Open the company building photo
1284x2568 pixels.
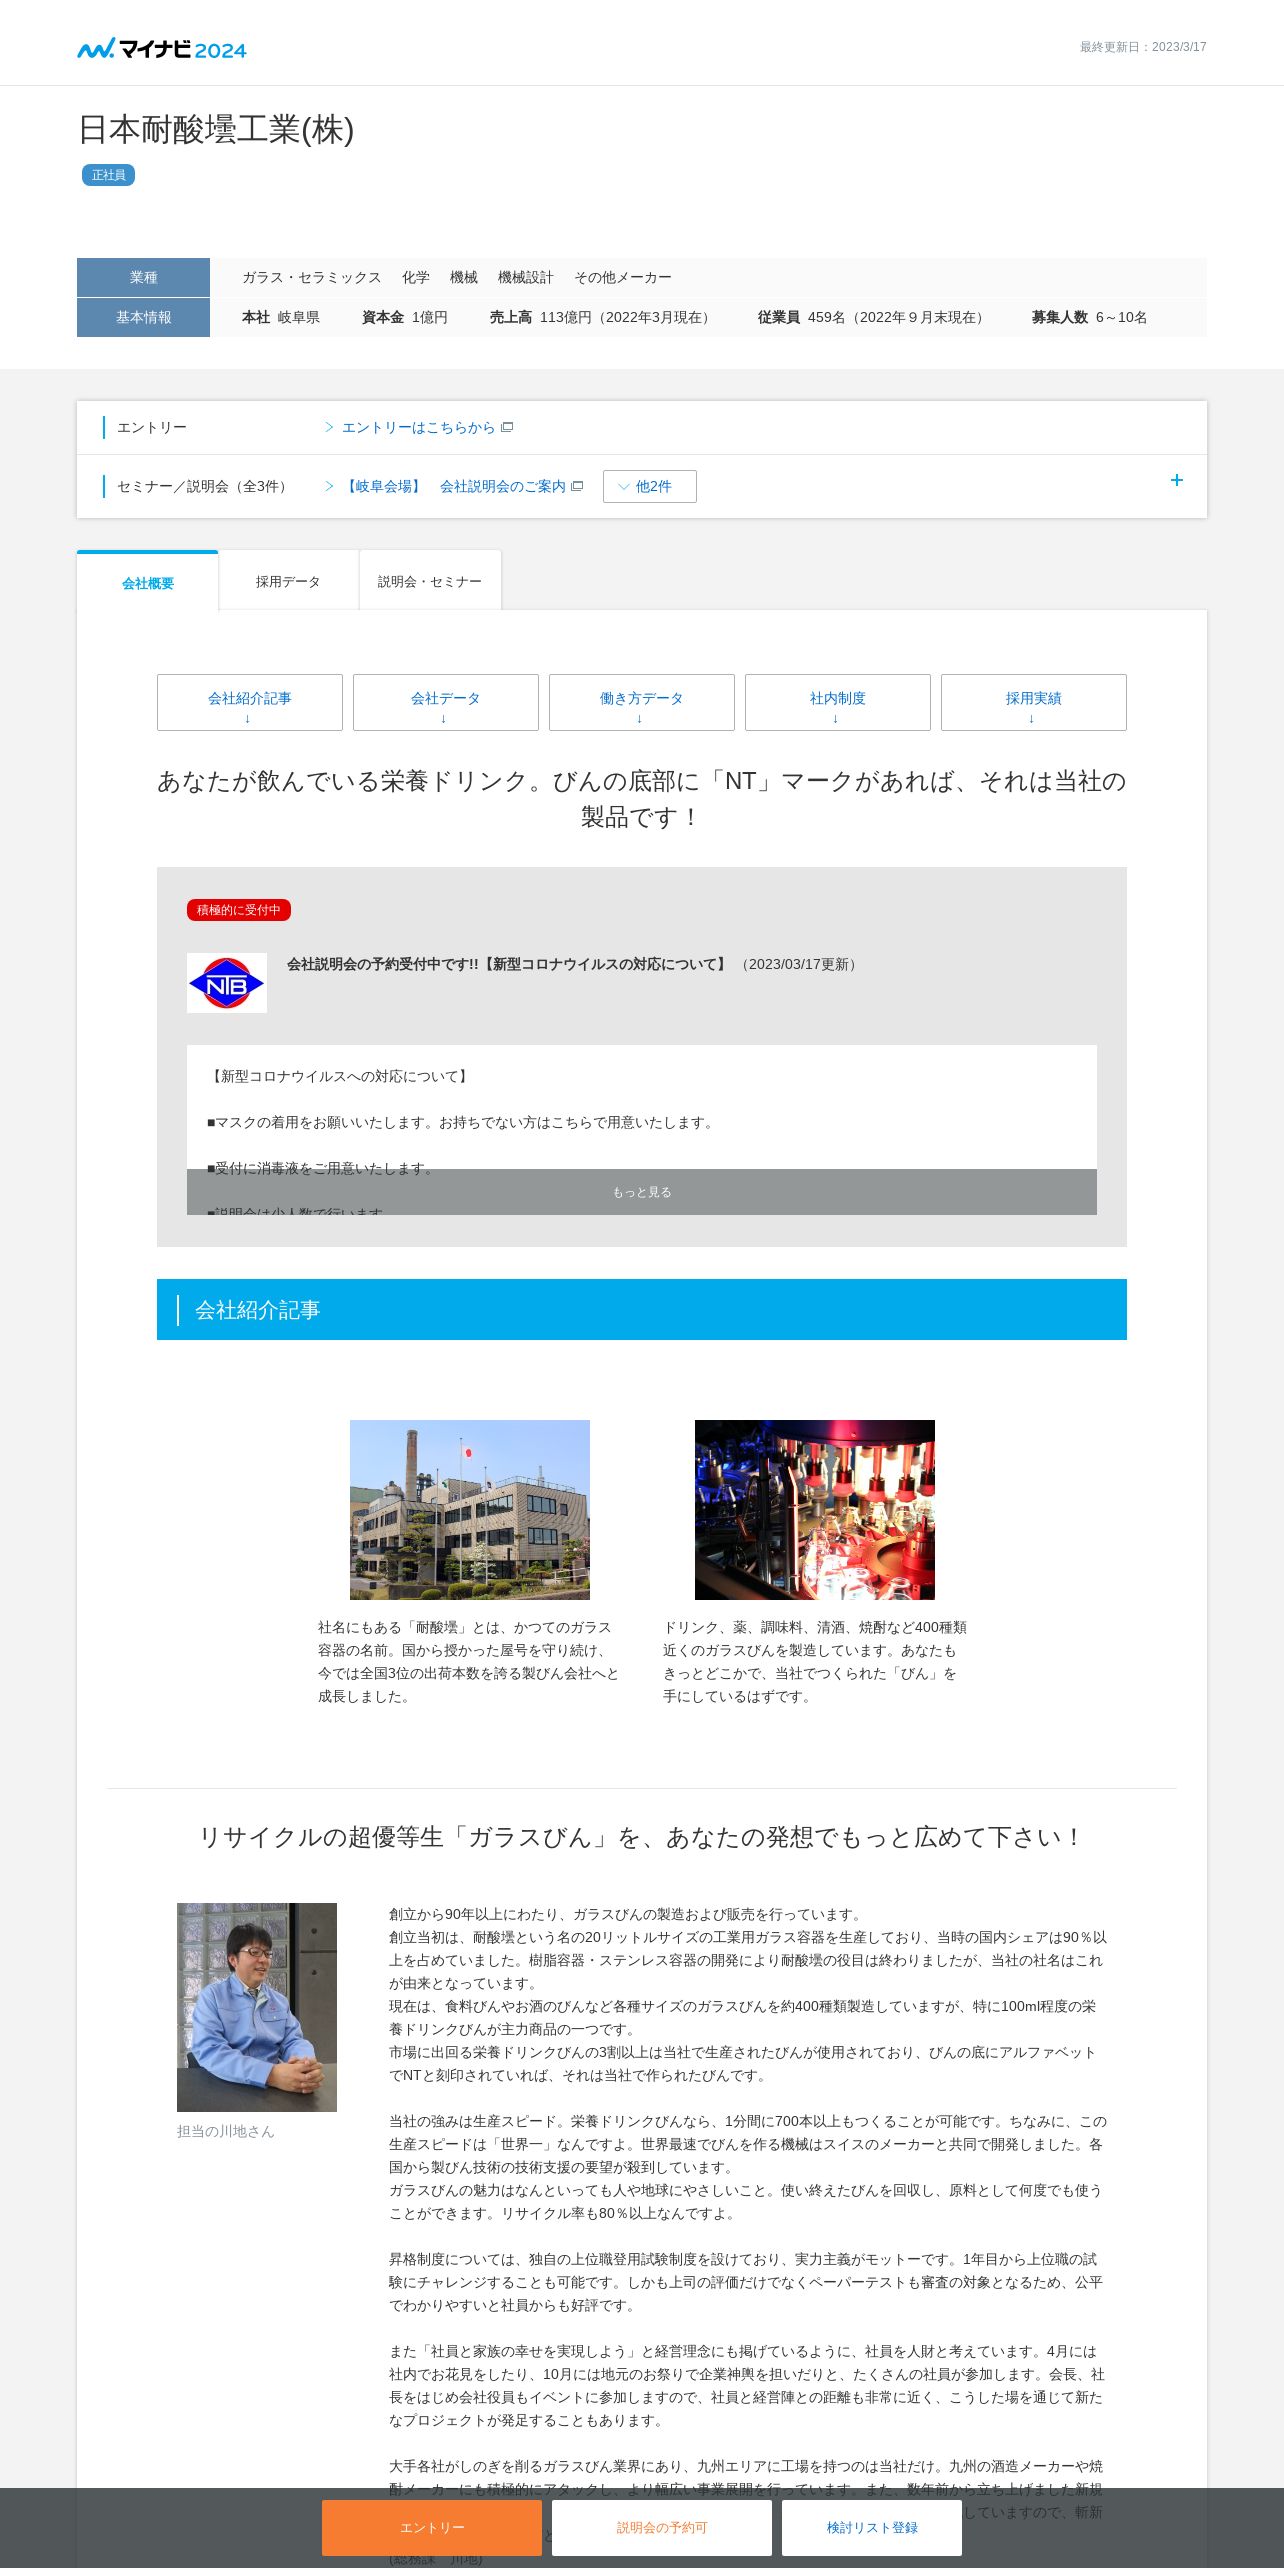470,1510
